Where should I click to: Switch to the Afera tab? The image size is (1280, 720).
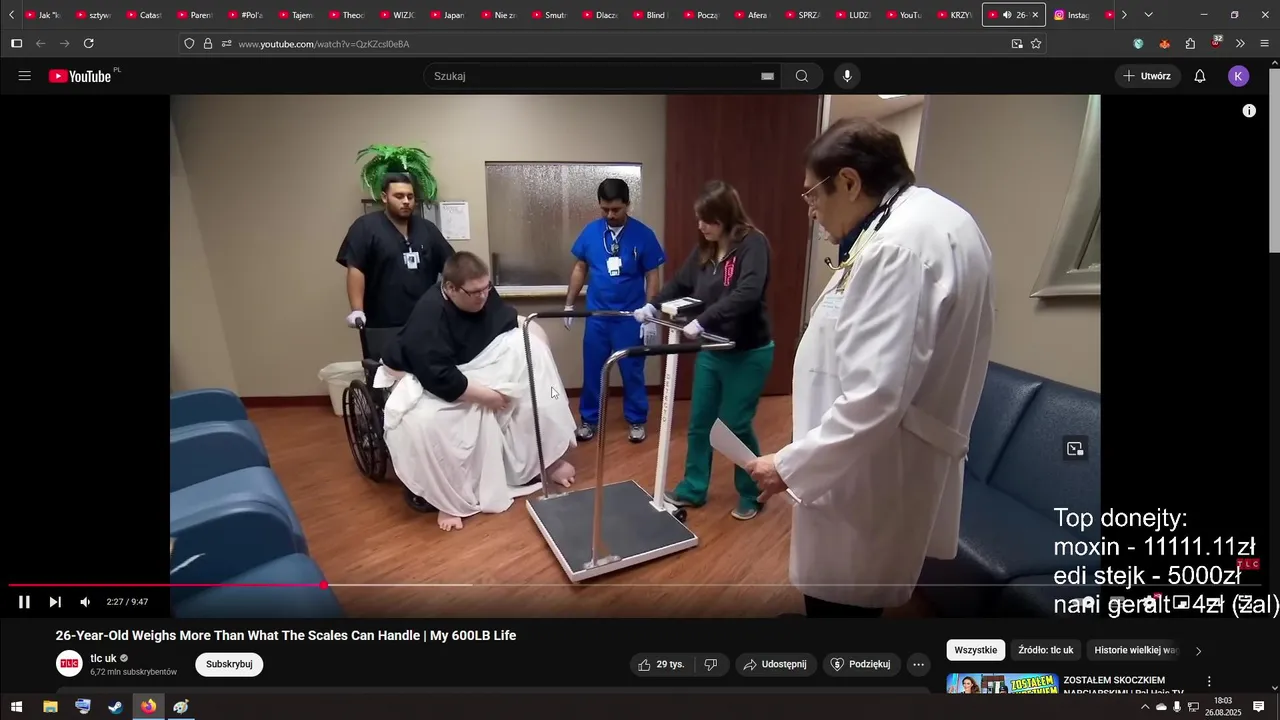pos(752,15)
